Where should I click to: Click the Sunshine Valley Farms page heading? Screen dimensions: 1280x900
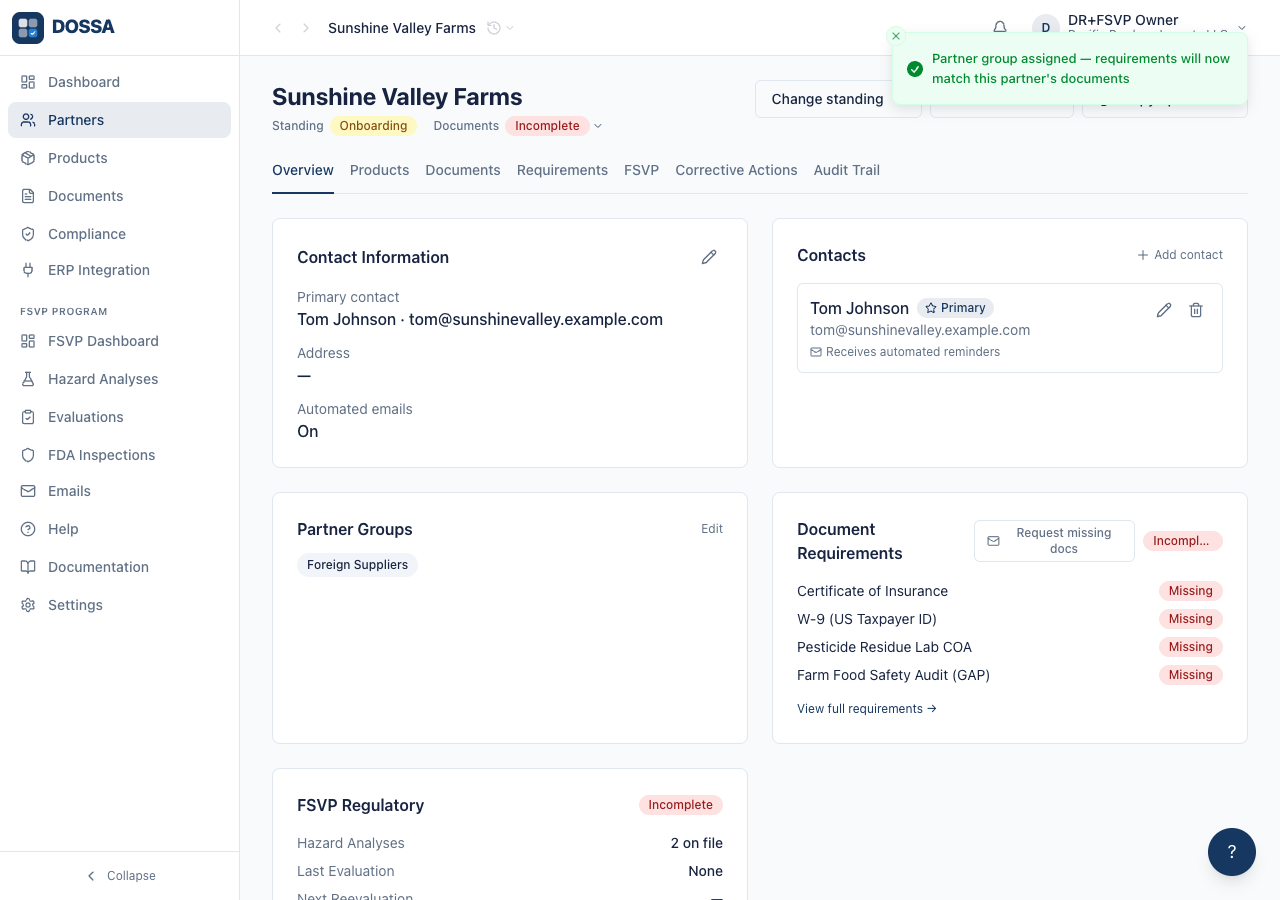(x=397, y=97)
